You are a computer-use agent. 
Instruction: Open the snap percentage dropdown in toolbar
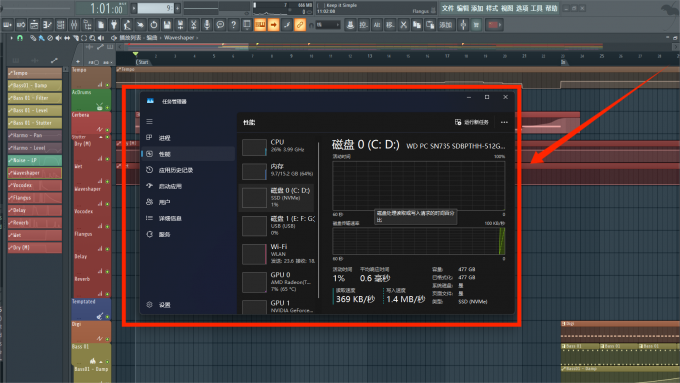point(327,25)
